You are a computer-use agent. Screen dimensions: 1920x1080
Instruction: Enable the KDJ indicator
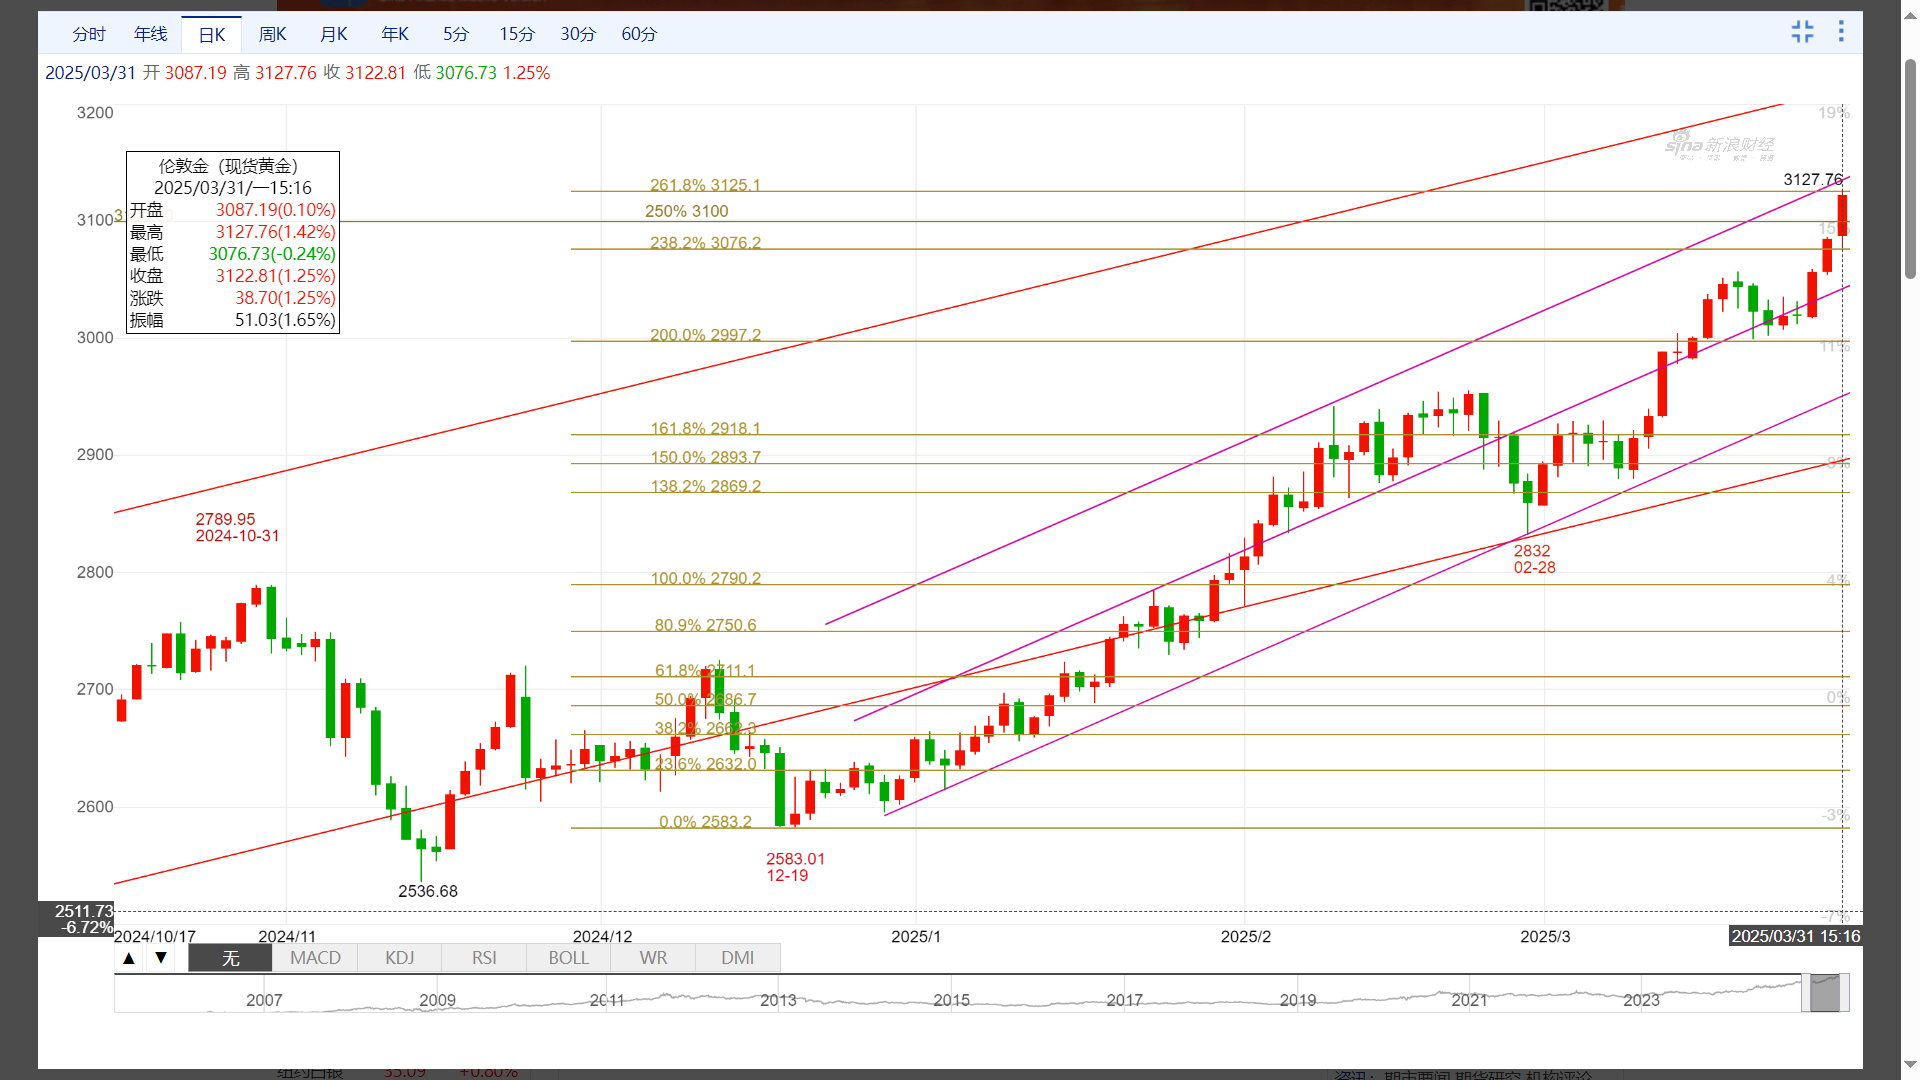tap(399, 958)
